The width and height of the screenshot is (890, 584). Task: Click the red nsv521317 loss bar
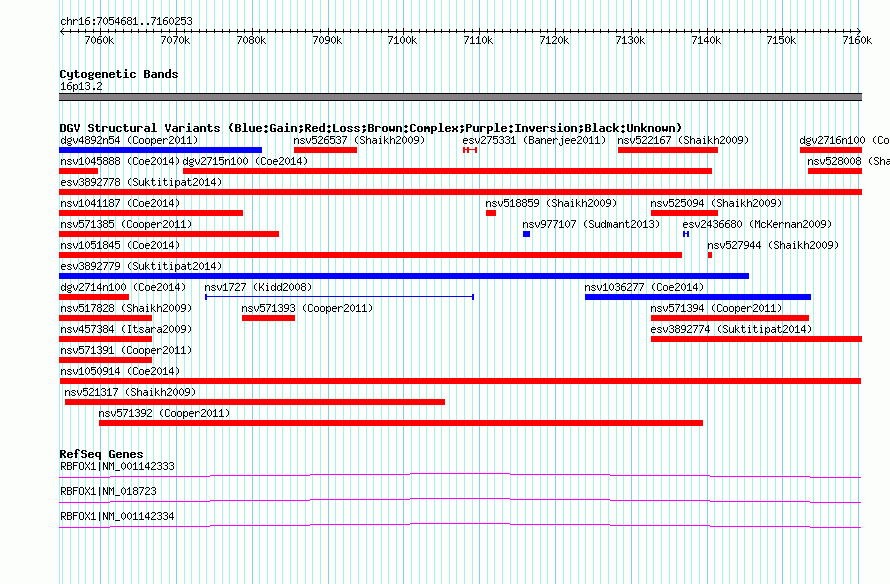255,402
